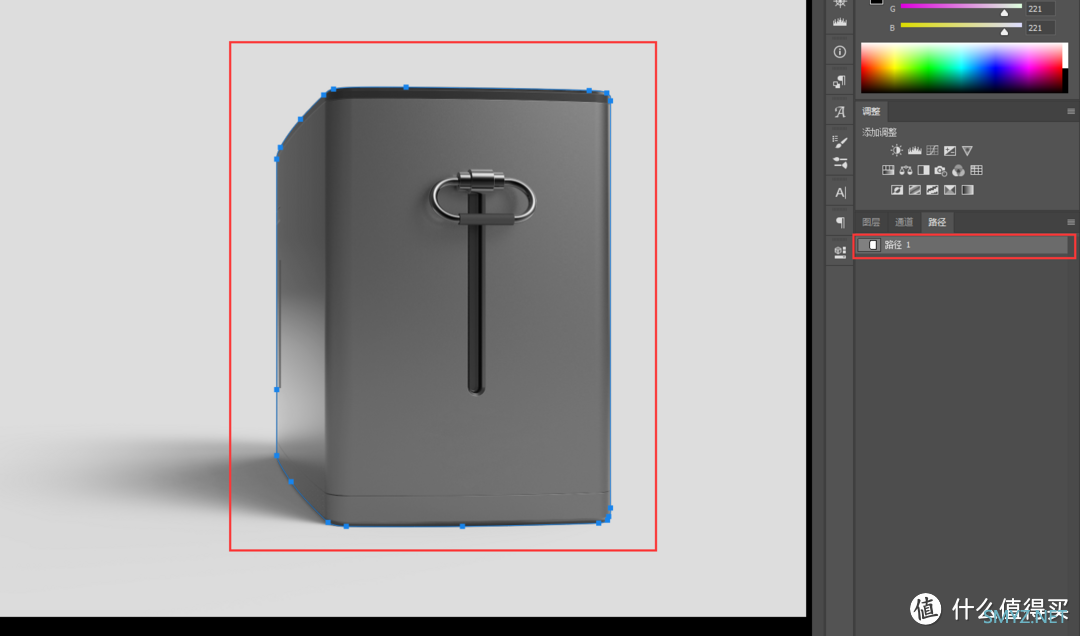Add a Color Balance adjustment
1080x636 pixels.
906,170
